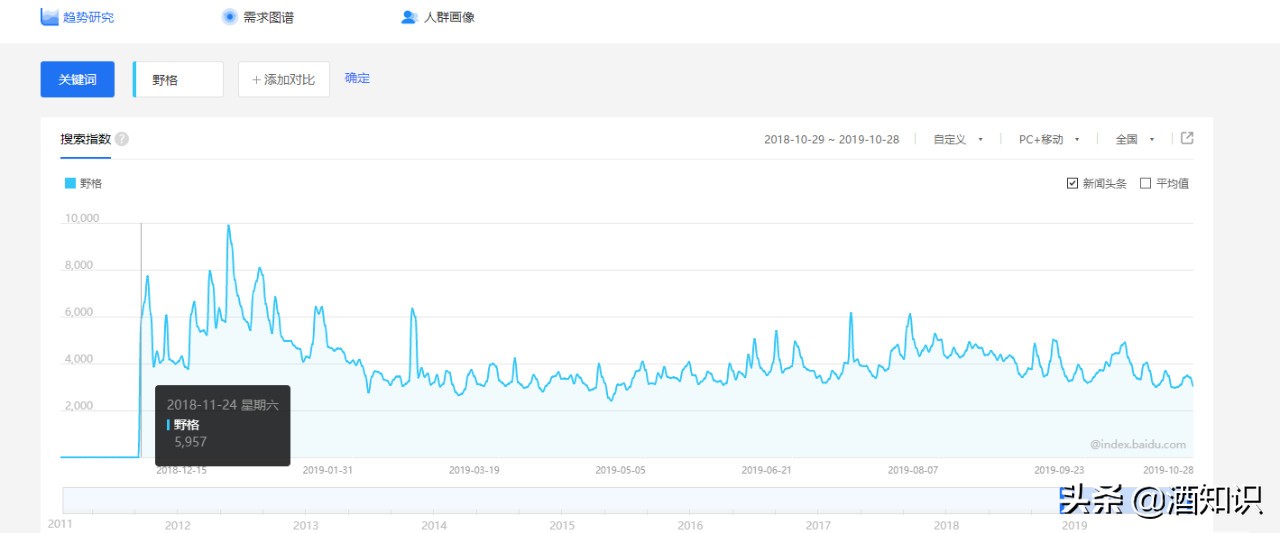Click the 10,000 y-axis label
1280x533 pixels.
point(82,218)
